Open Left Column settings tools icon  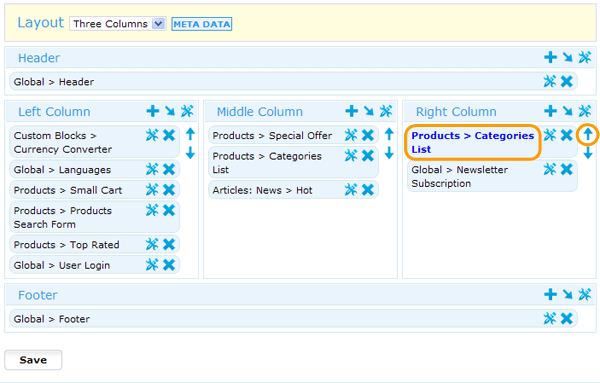tap(187, 111)
